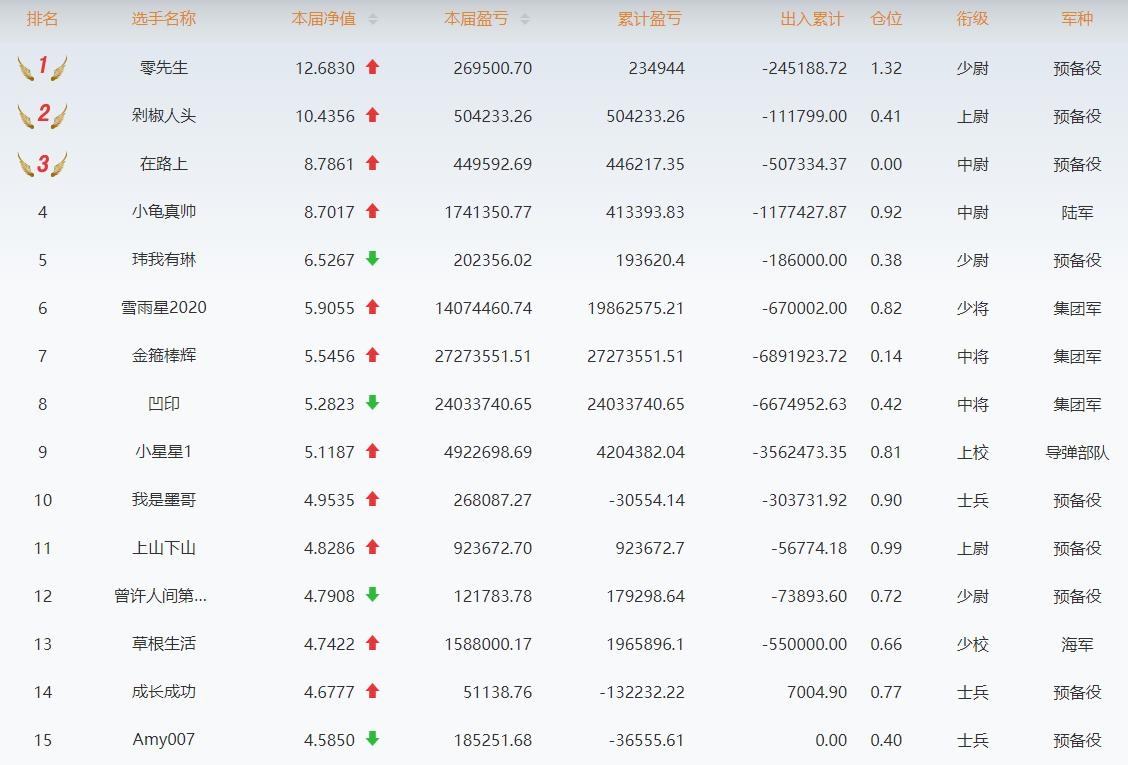Click green down arrow in 凹印 row
Viewport: 1128px width, 765px height.
coord(373,403)
